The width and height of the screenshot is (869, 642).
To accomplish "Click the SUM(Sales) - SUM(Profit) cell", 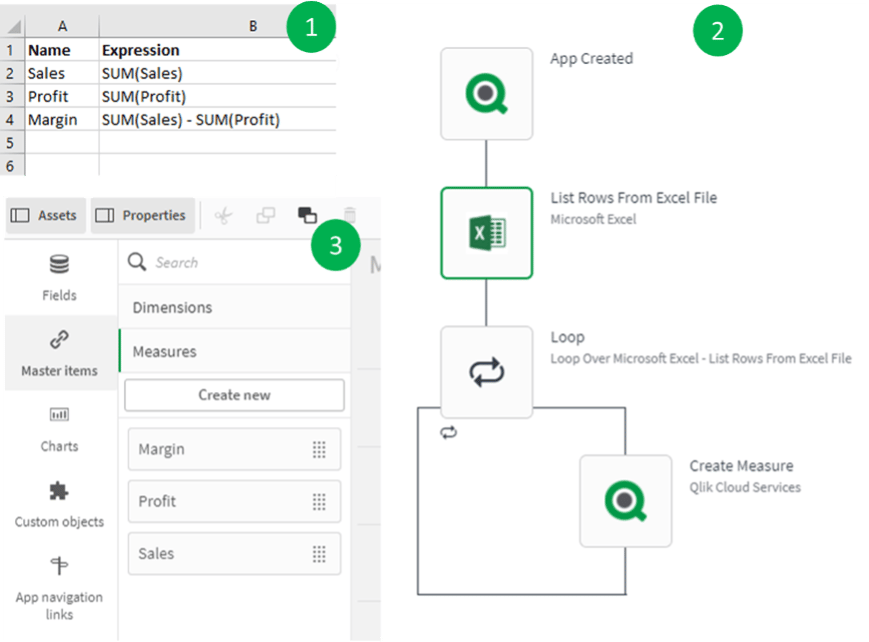I will [x=218, y=120].
